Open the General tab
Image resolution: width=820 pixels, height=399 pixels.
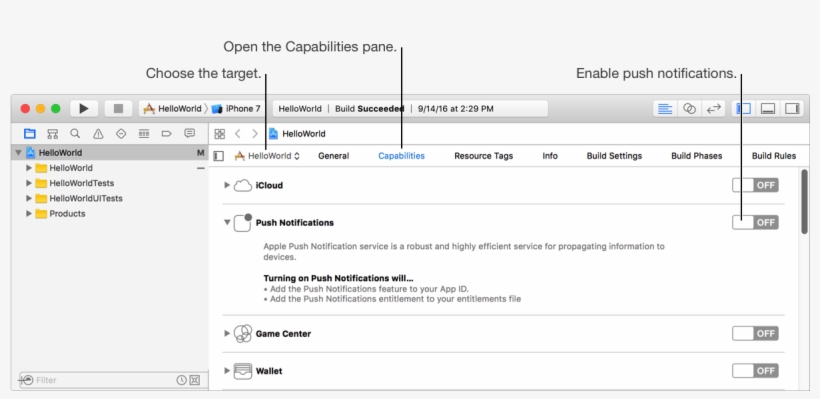pyautogui.click(x=334, y=156)
